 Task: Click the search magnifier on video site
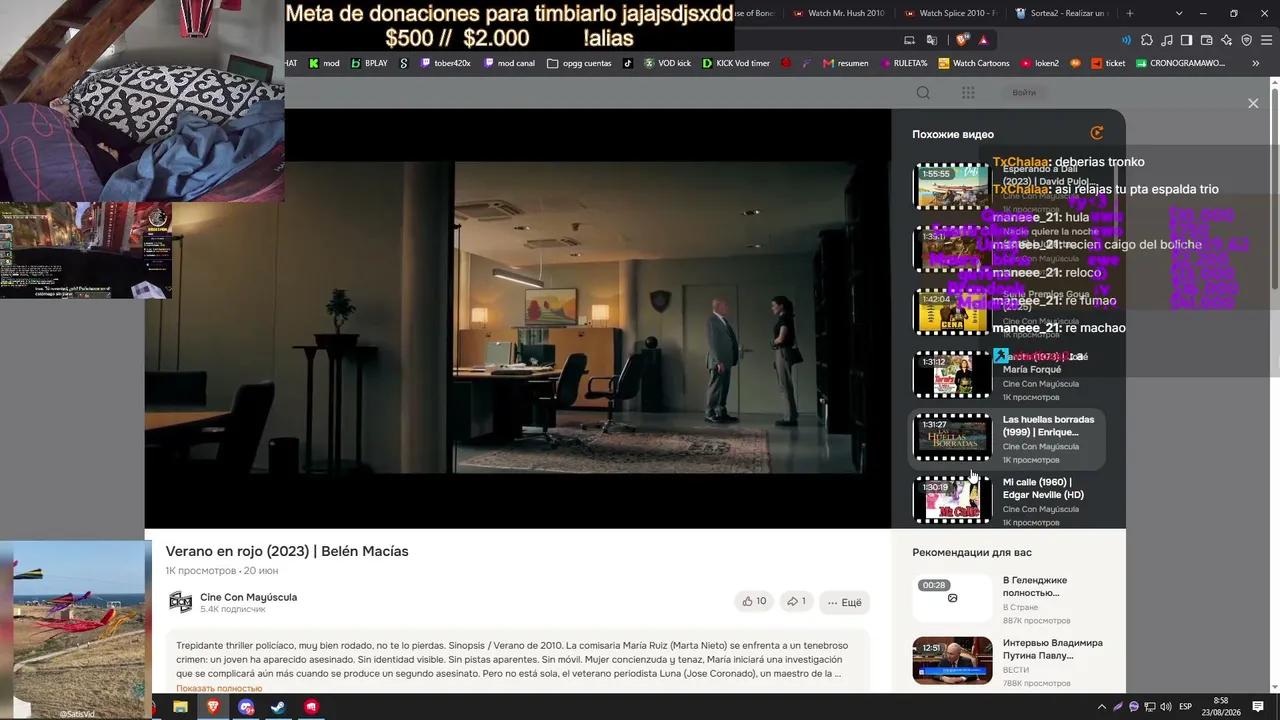click(923, 92)
